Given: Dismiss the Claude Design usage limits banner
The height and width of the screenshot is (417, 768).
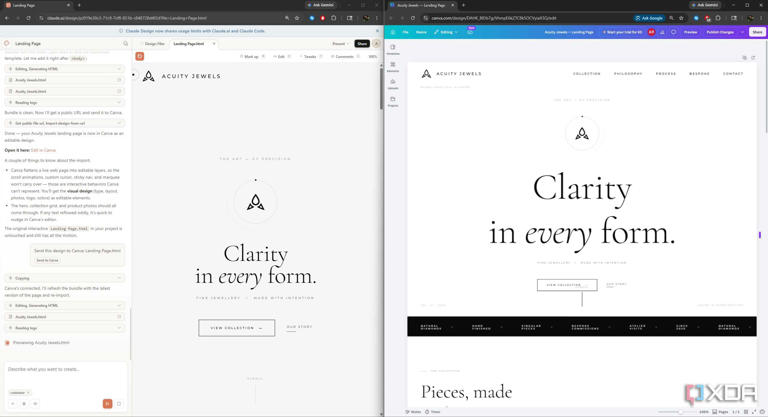Looking at the screenshot, I should [377, 31].
